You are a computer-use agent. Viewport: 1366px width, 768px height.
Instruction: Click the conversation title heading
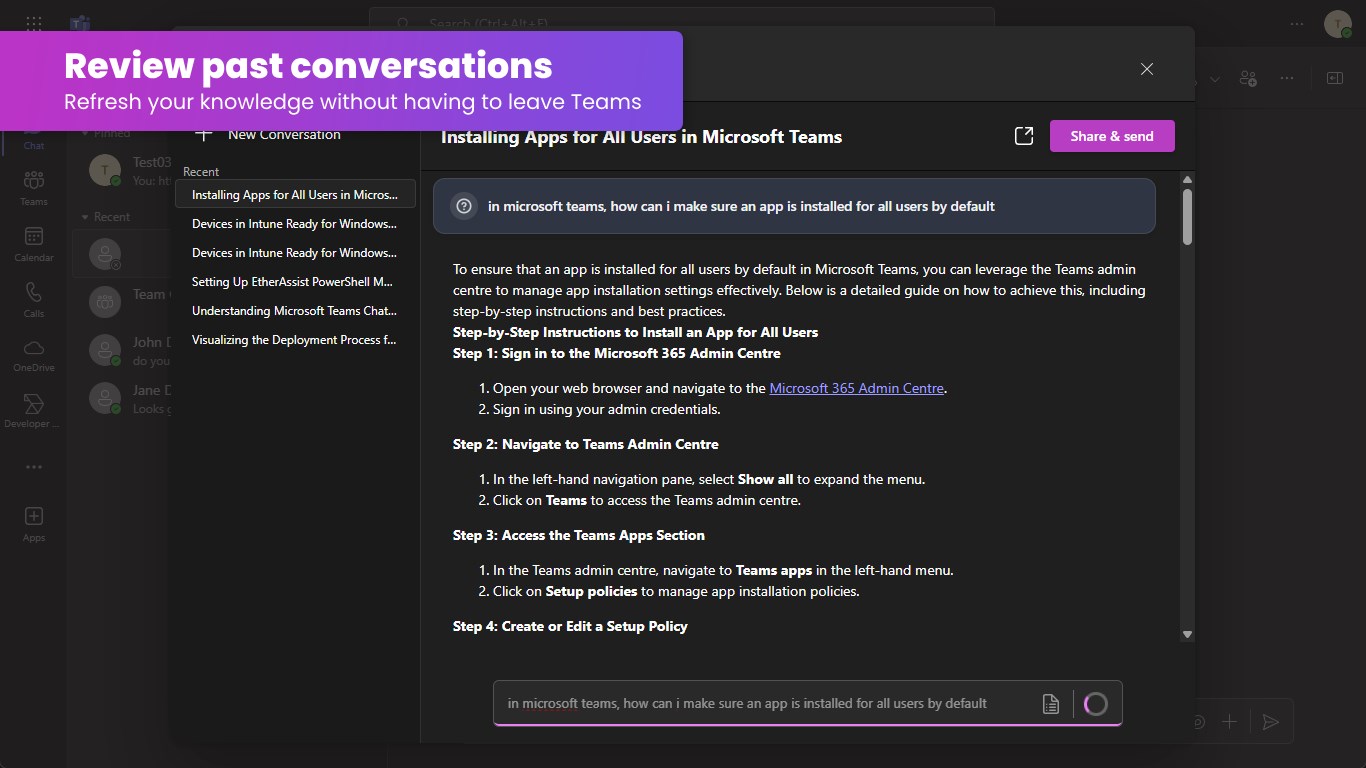click(641, 137)
